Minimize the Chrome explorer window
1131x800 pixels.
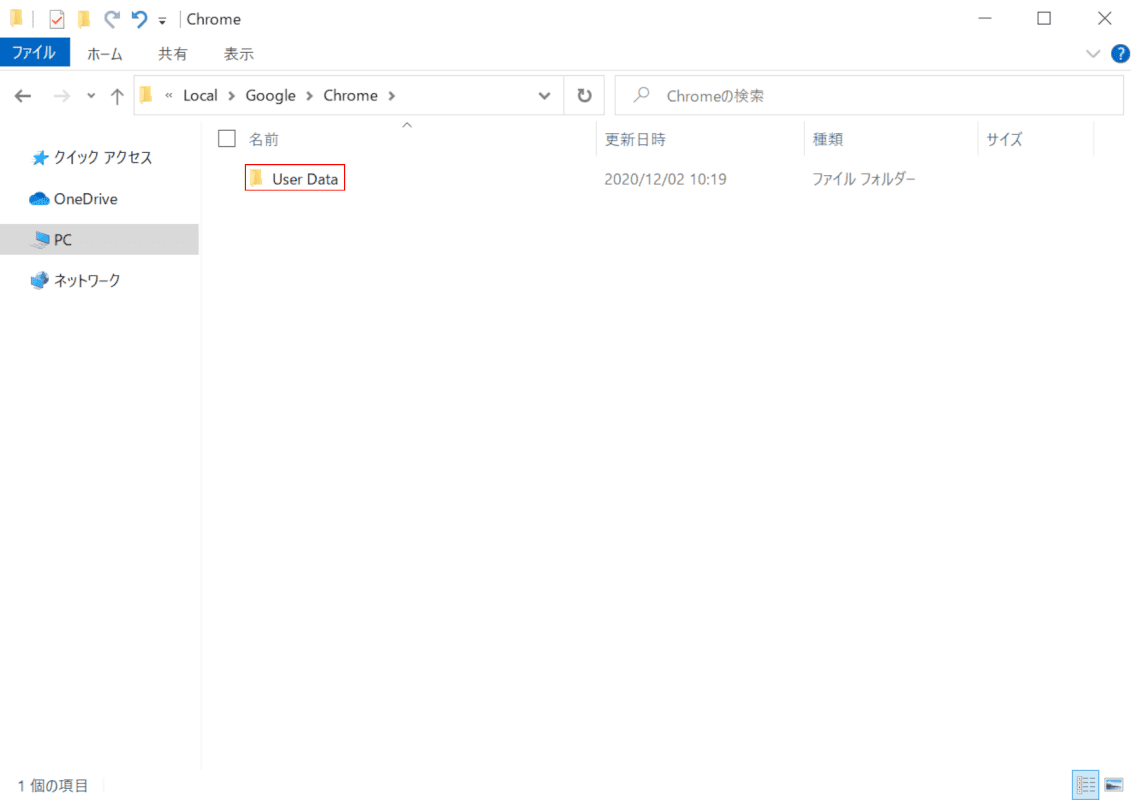[x=985, y=18]
